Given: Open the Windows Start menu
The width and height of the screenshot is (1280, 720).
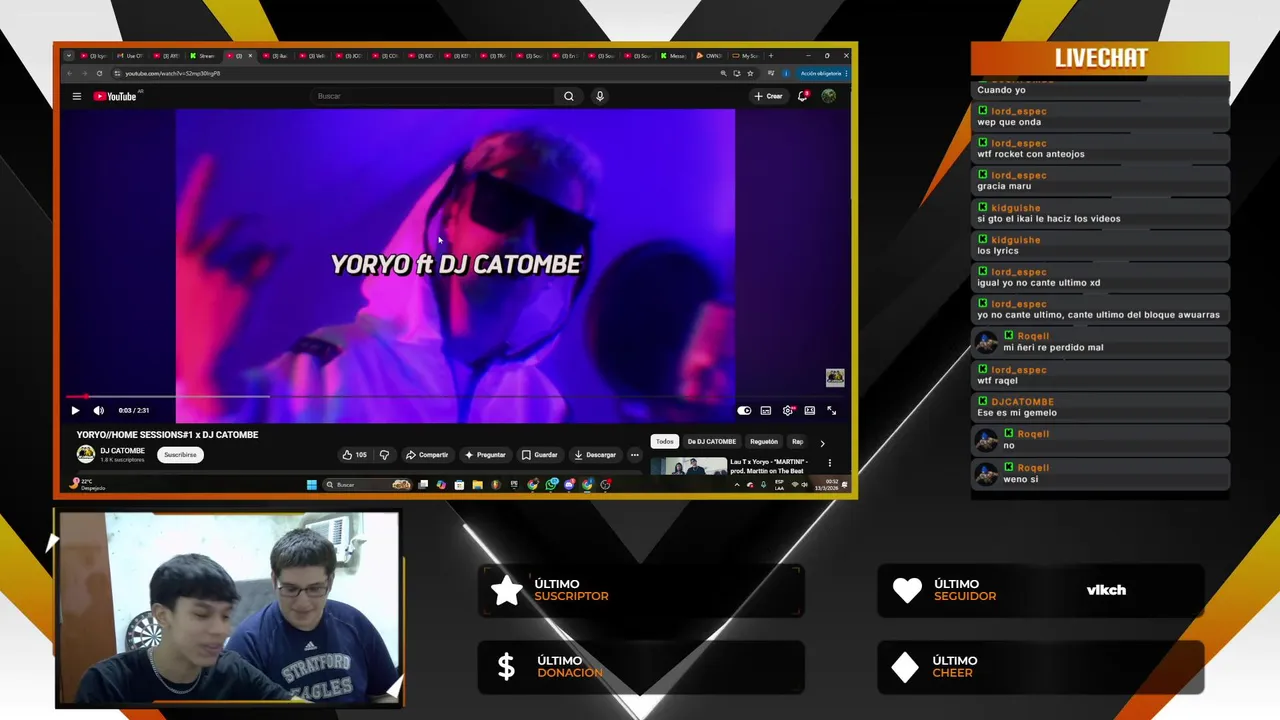Looking at the screenshot, I should [312, 485].
